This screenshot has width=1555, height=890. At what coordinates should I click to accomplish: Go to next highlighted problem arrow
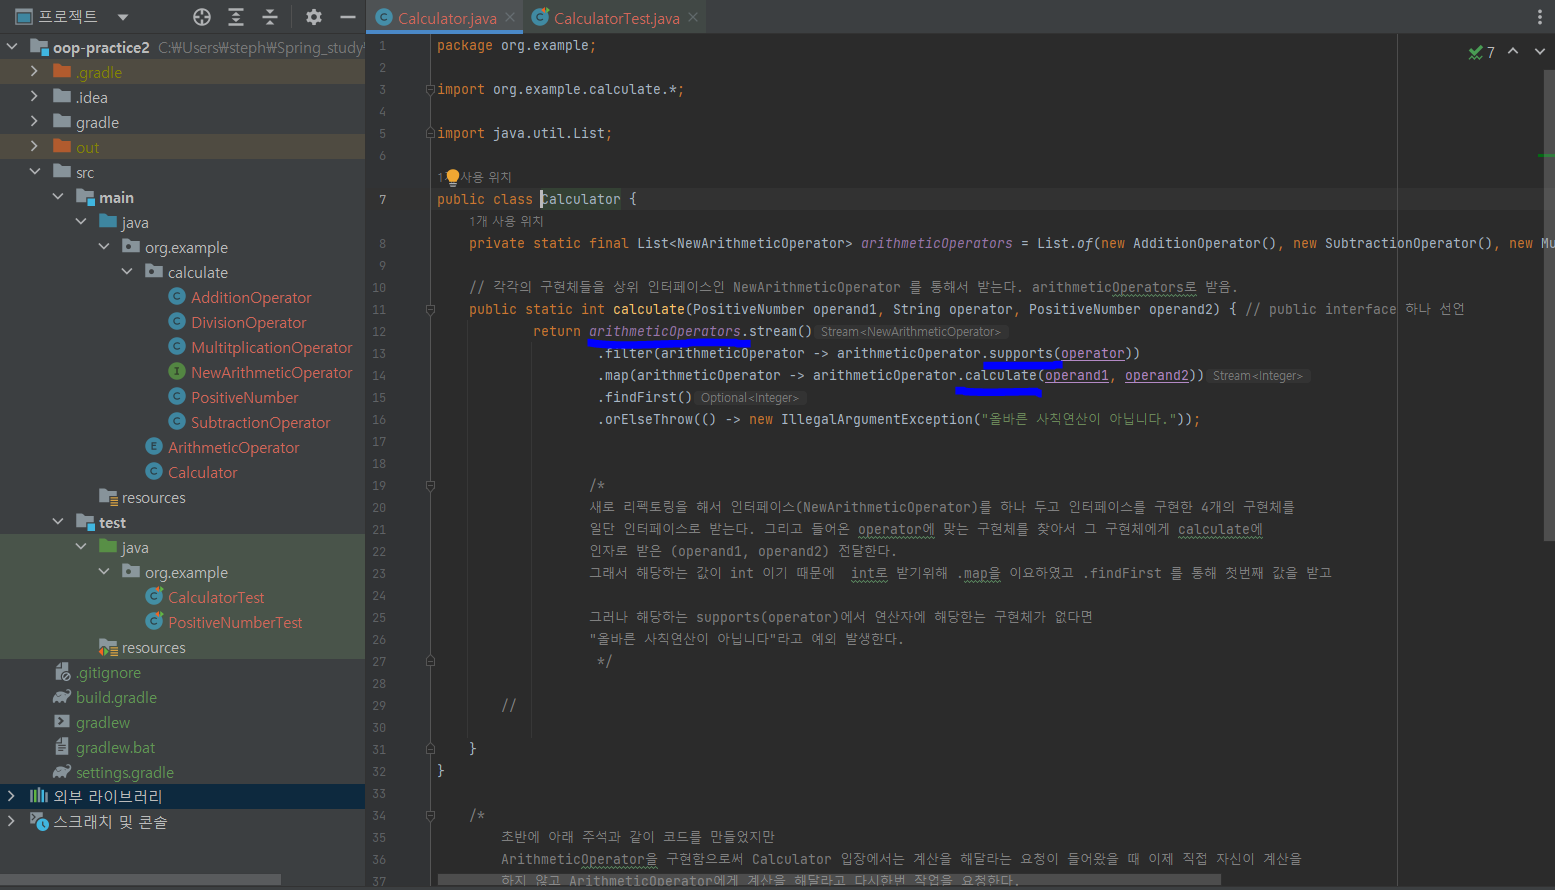[x=1540, y=51]
